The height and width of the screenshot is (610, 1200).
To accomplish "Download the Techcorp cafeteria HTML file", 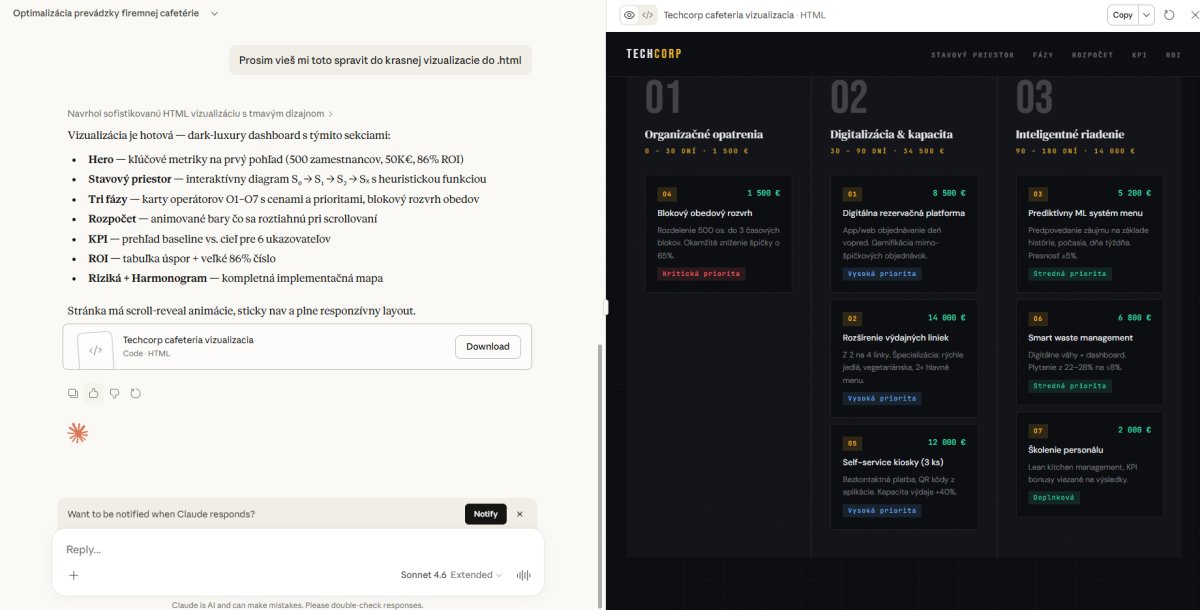I will tap(488, 347).
